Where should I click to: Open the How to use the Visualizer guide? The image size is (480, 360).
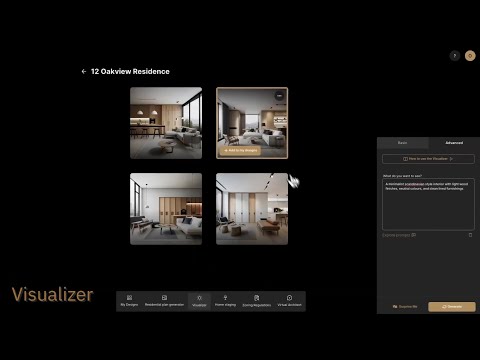pos(428,159)
